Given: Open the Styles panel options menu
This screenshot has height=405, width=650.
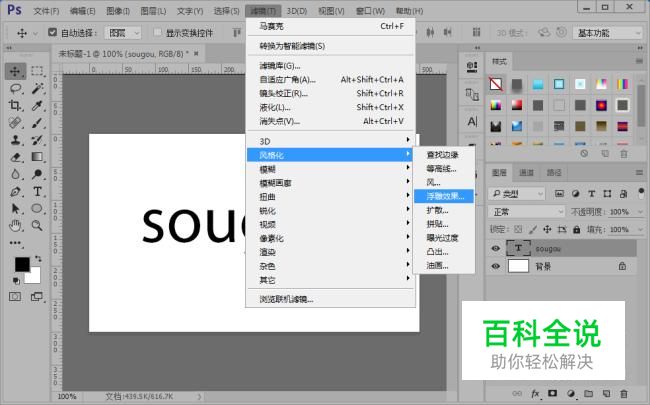Looking at the screenshot, I should [639, 61].
